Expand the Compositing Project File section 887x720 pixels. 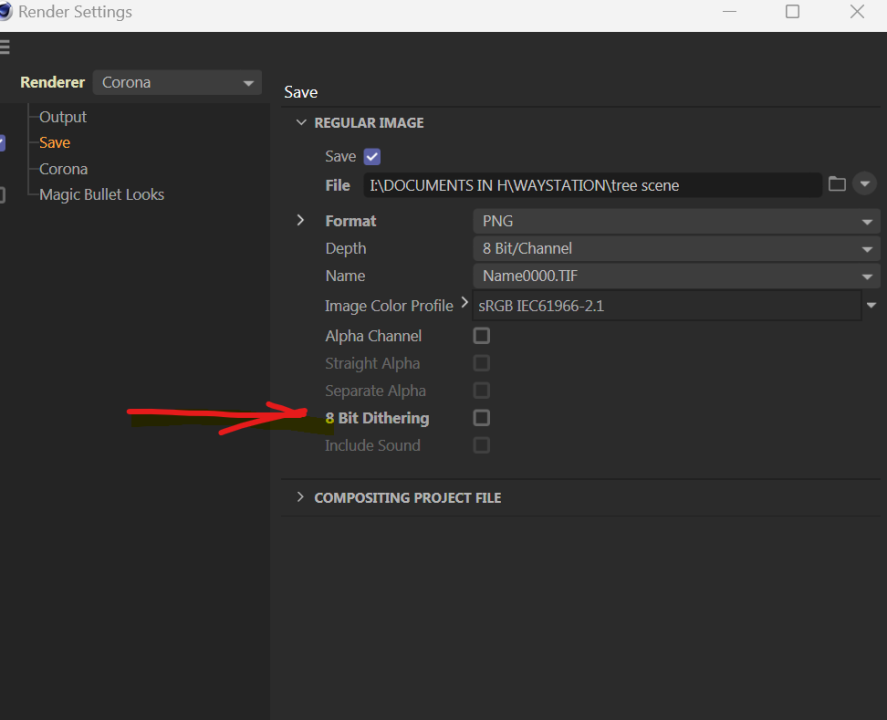pos(300,497)
